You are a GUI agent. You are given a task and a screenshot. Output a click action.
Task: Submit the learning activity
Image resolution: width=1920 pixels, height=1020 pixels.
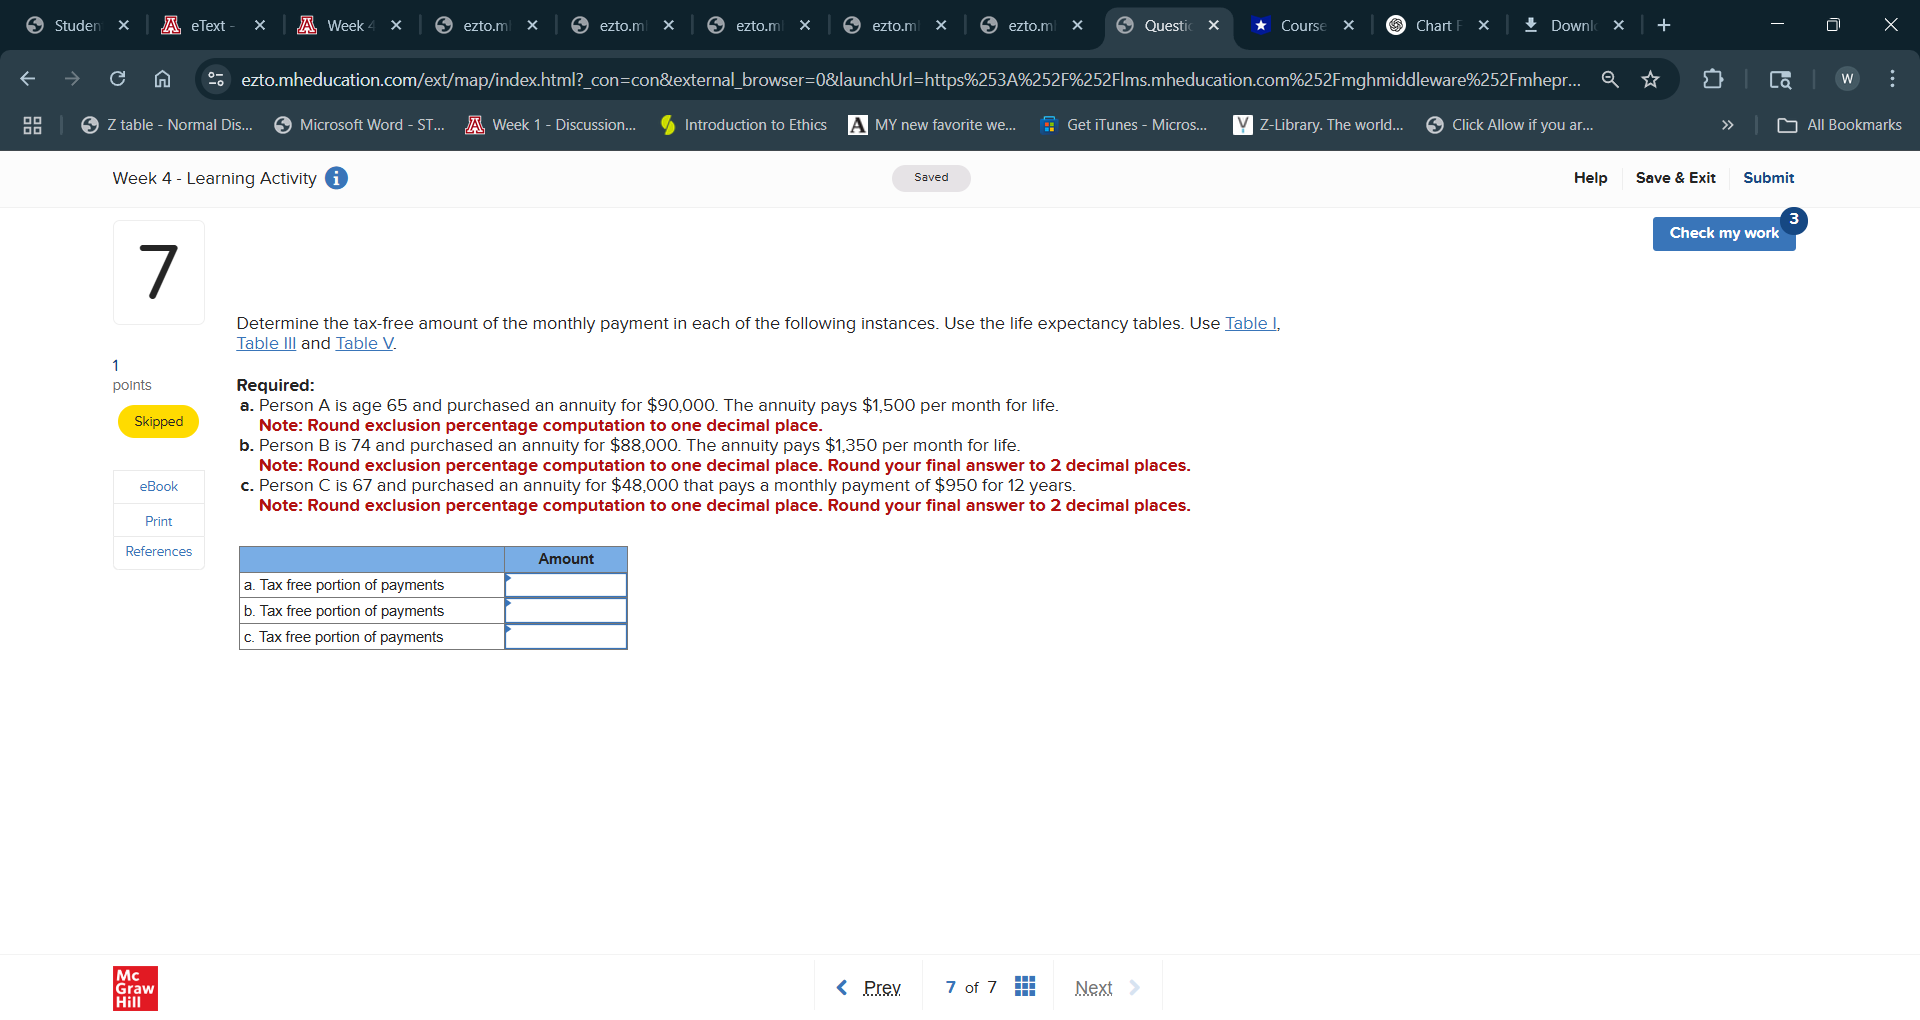1768,178
